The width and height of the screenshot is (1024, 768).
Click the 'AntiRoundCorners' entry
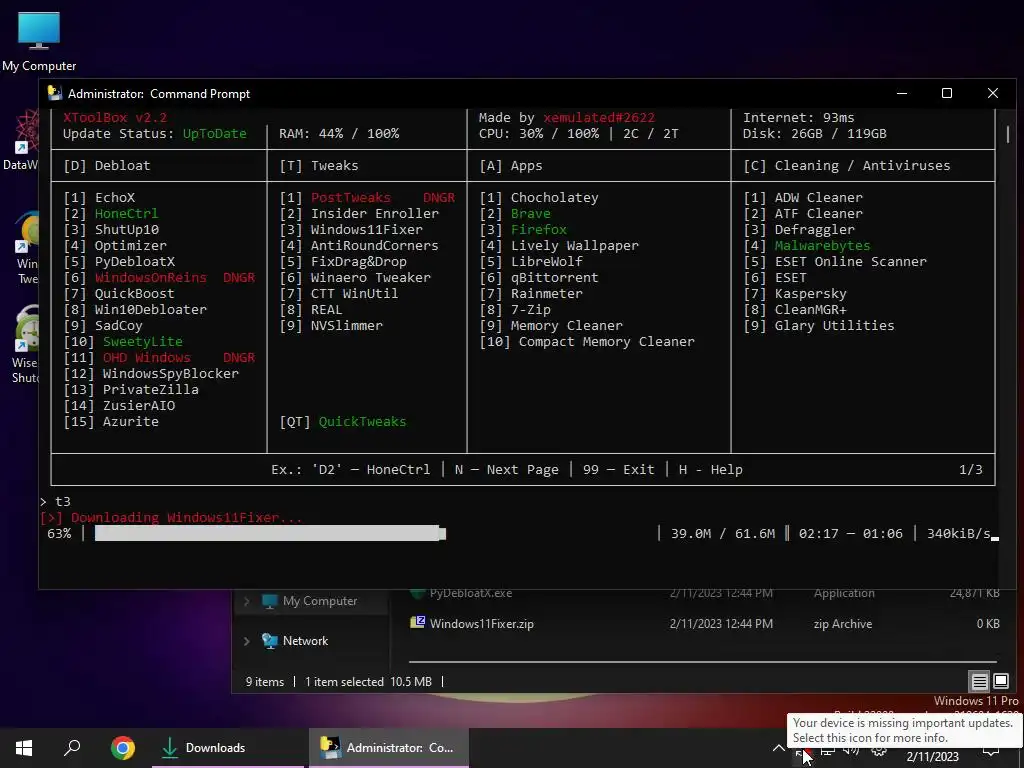375,246
